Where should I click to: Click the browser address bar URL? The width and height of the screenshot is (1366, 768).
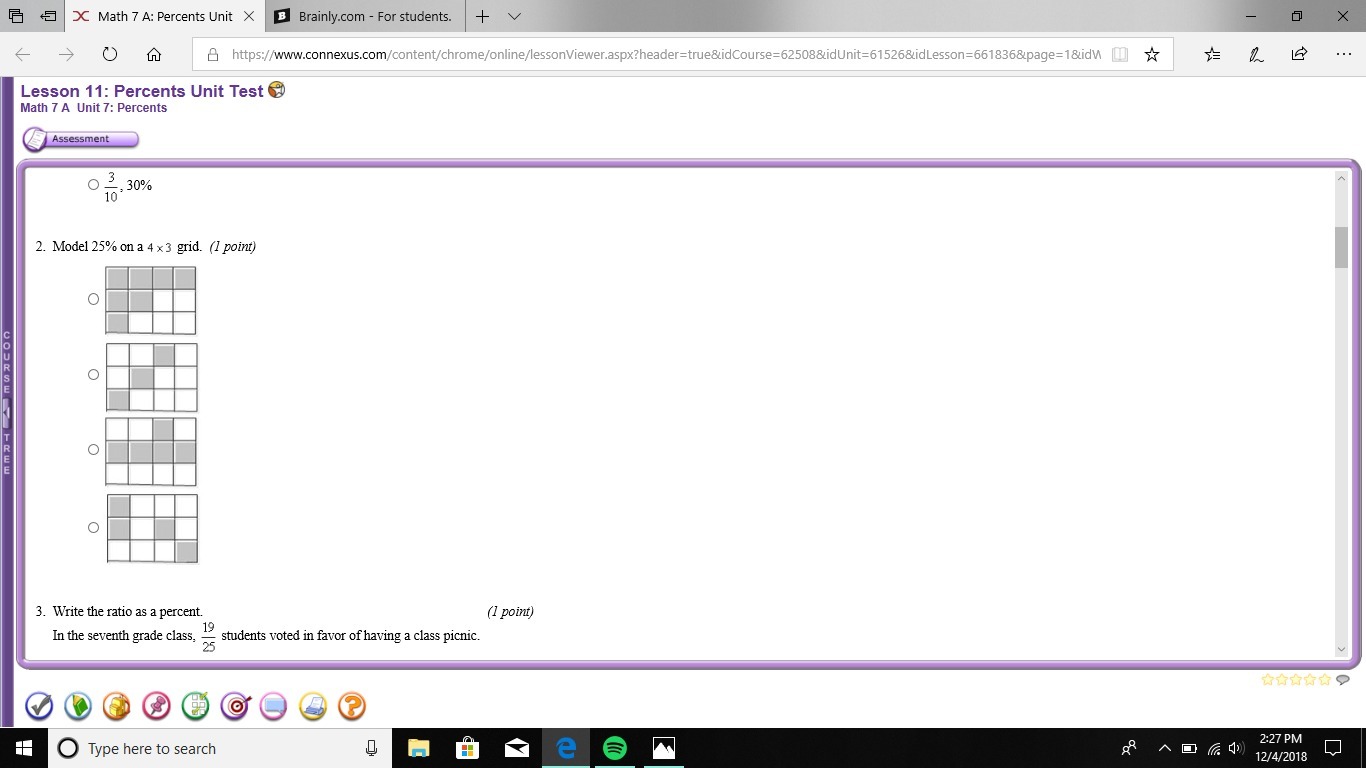(x=665, y=55)
